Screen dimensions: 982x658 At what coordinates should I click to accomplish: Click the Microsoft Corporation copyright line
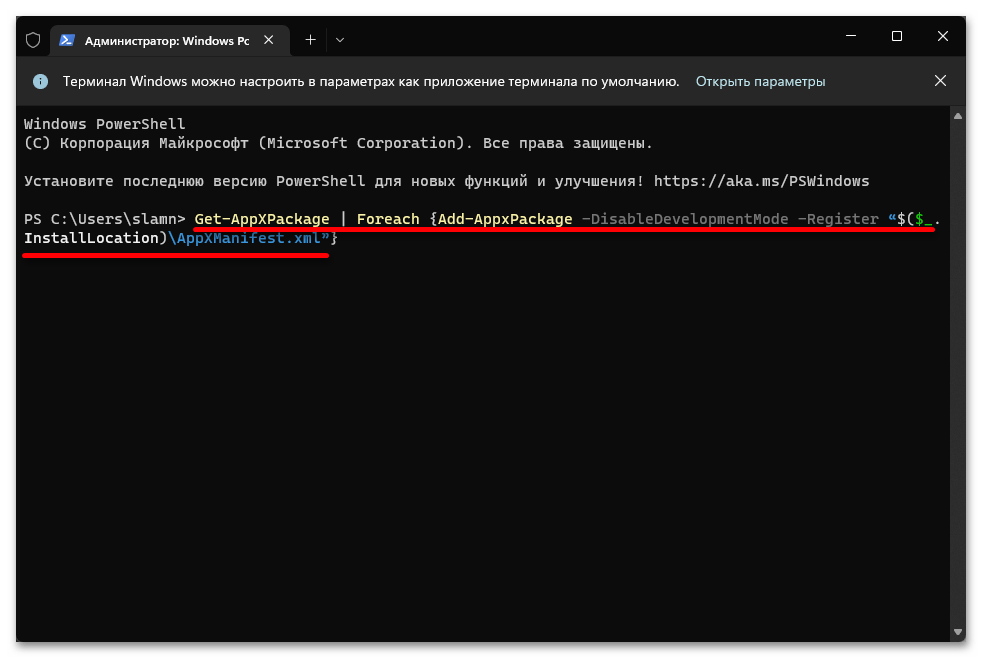pos(338,143)
